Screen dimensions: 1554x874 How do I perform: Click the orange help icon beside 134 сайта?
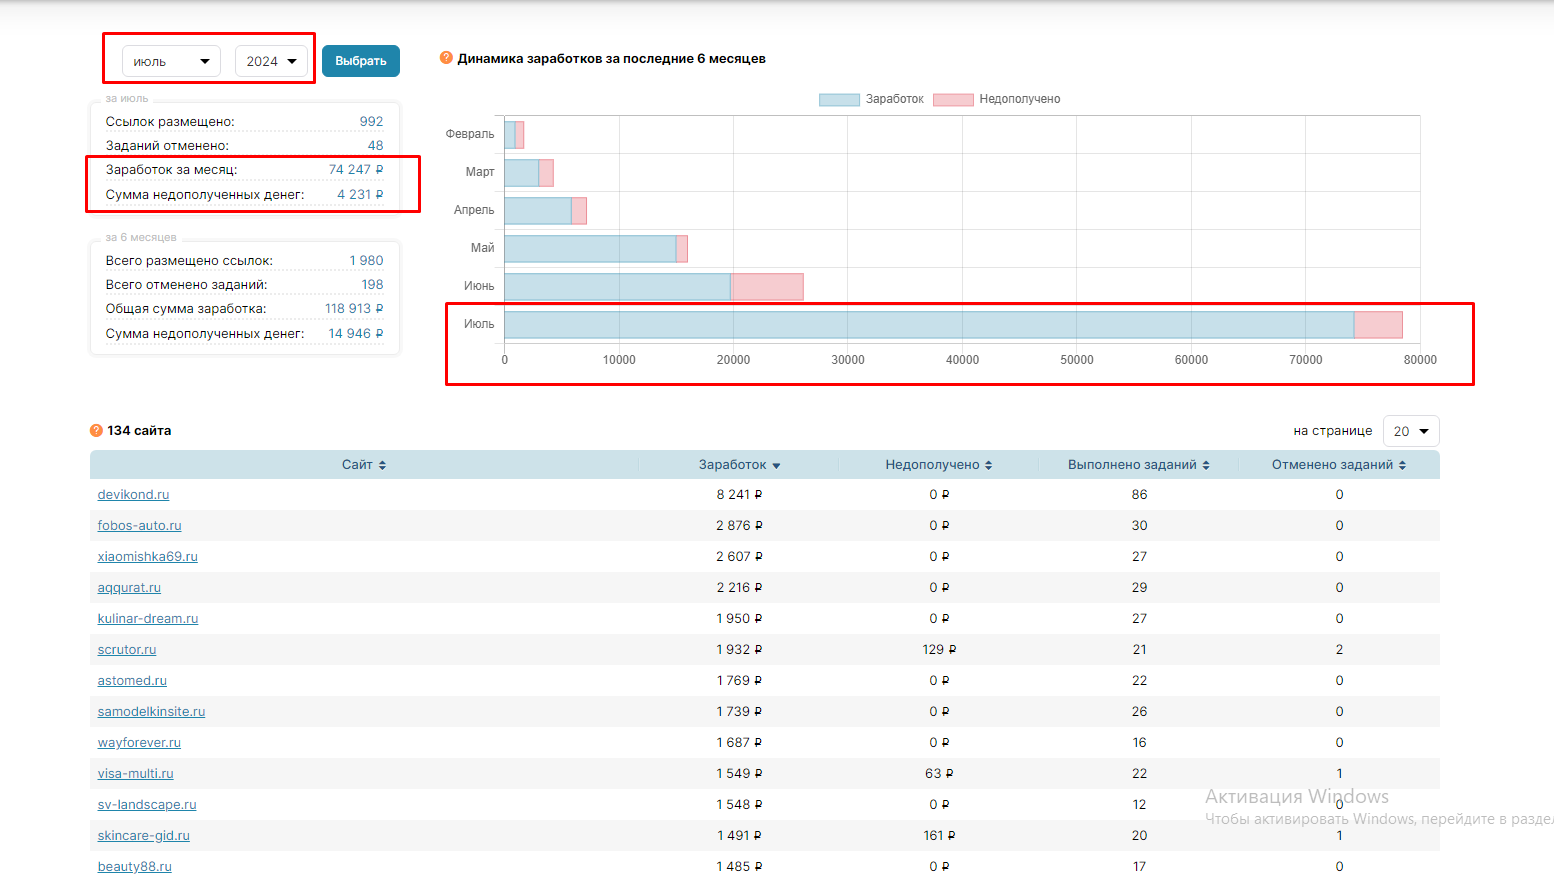[x=96, y=430]
